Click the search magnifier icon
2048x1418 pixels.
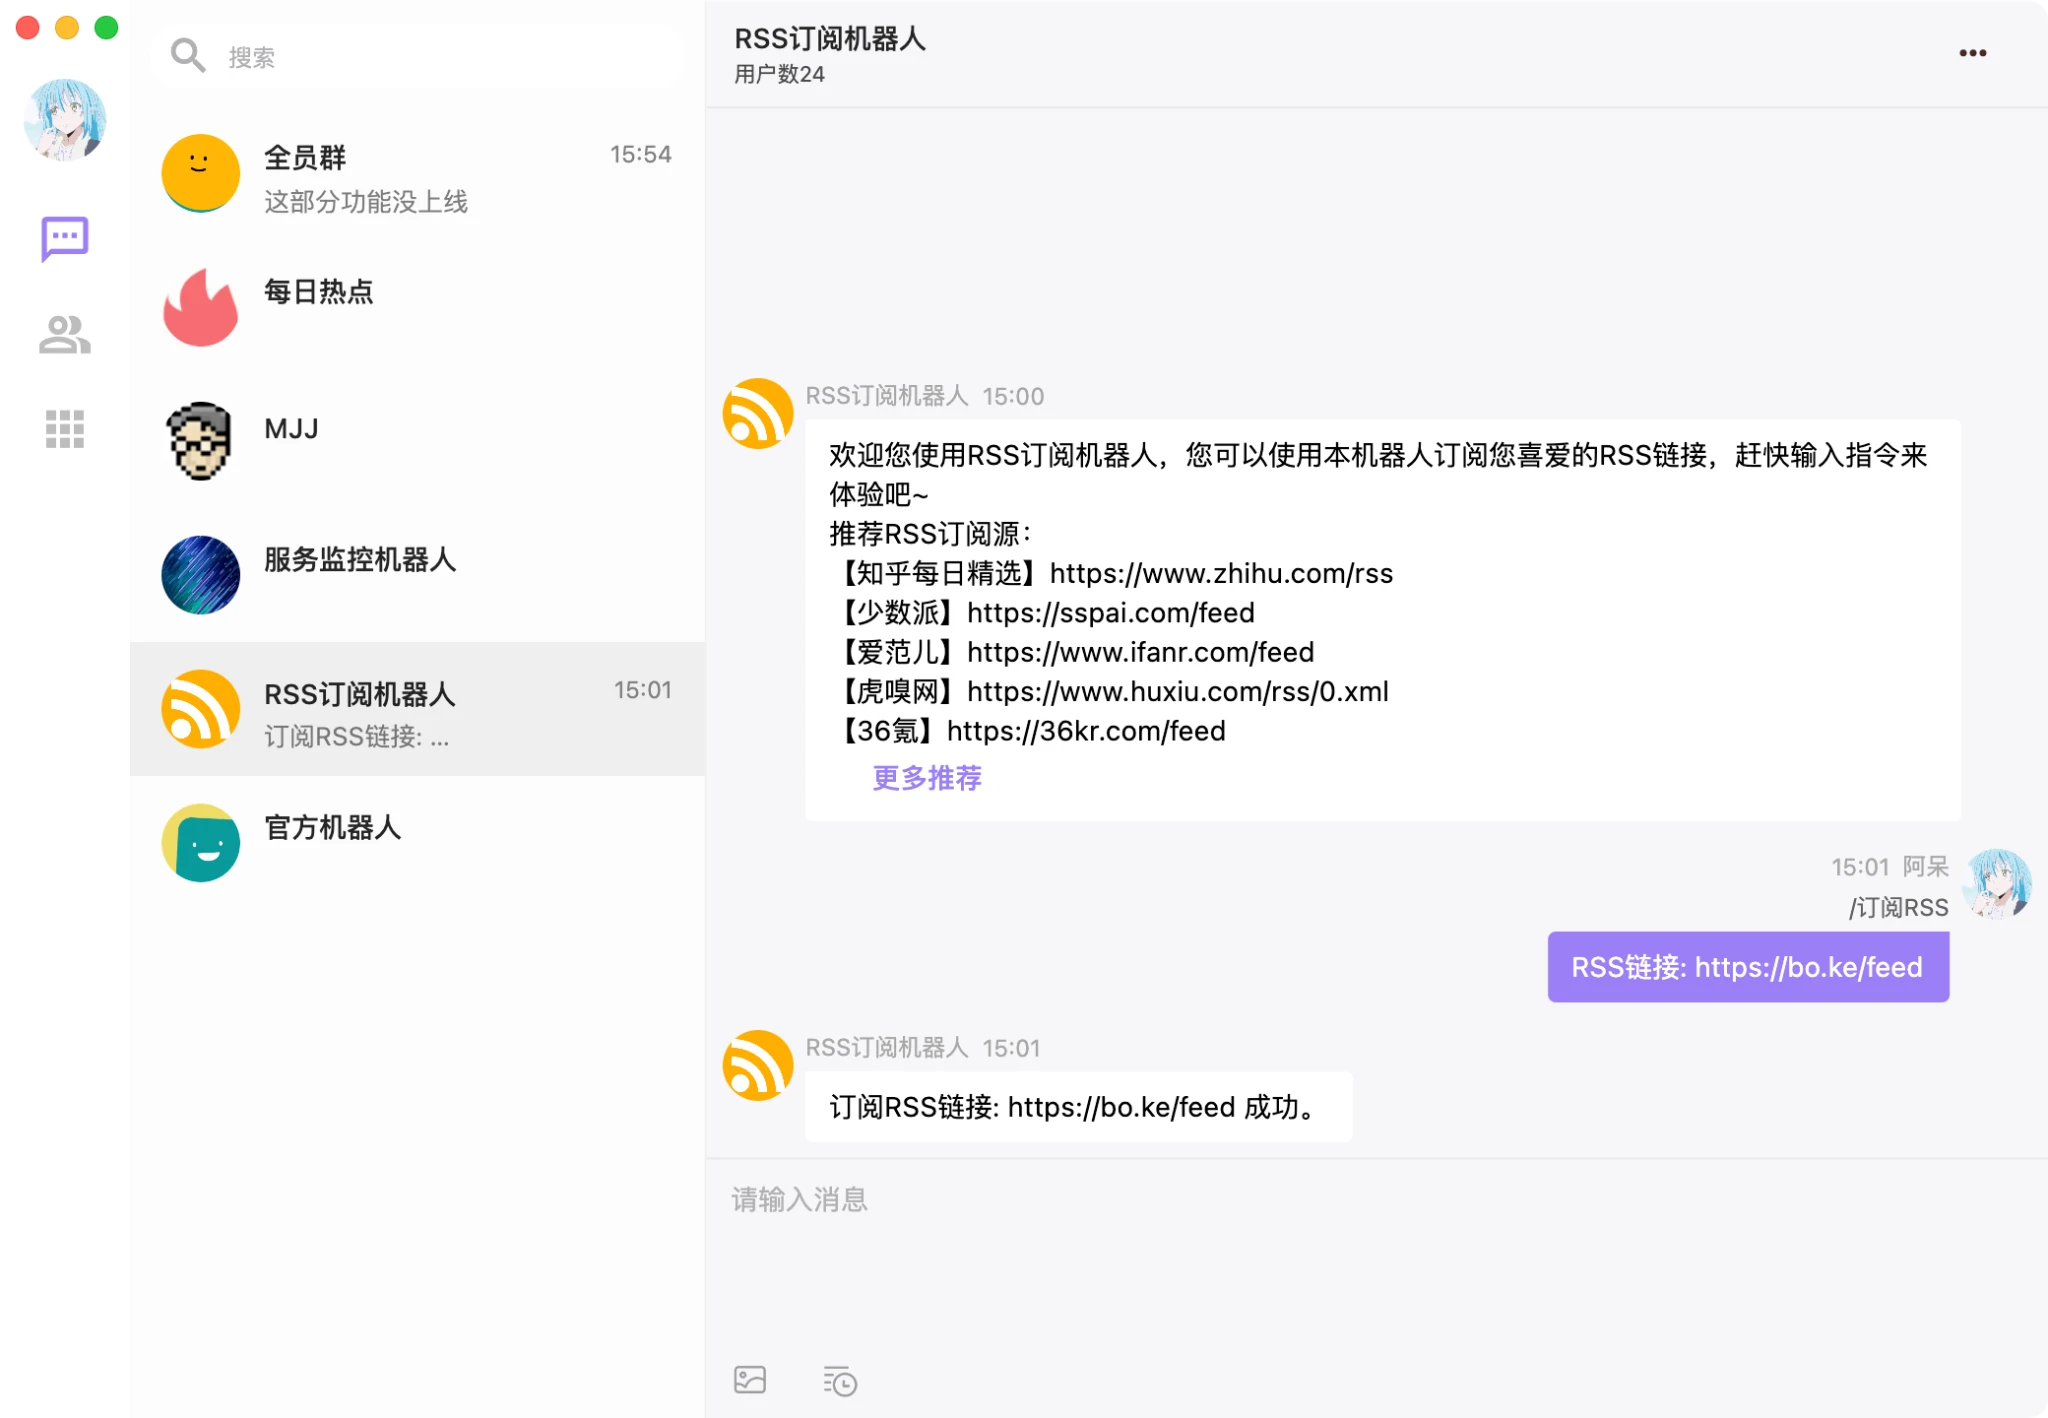click(x=188, y=56)
